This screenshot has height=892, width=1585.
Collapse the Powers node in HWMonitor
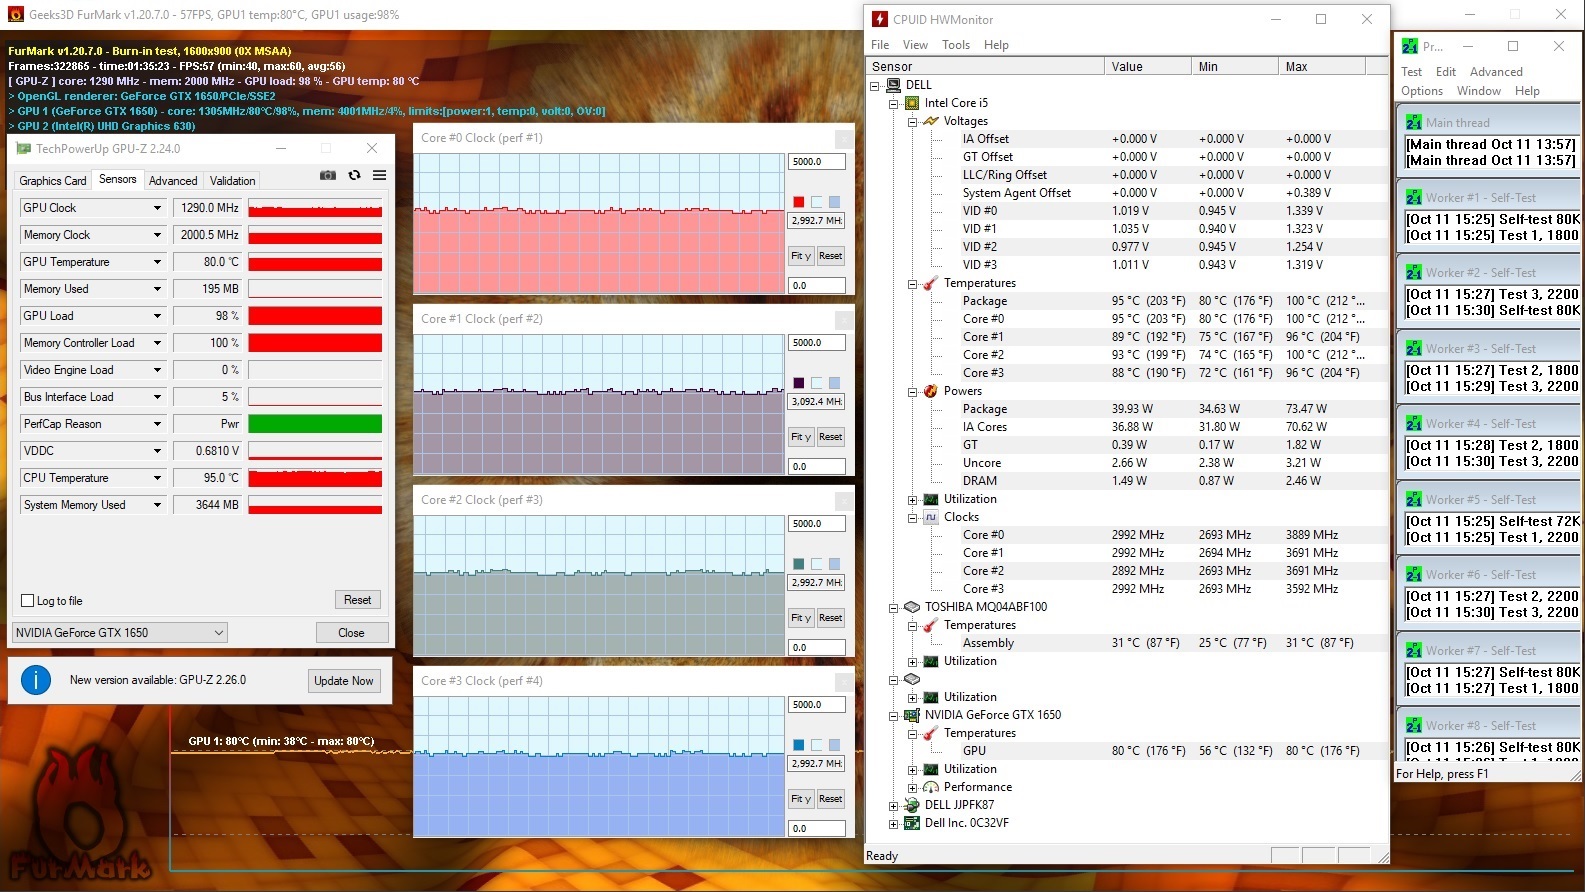click(912, 392)
